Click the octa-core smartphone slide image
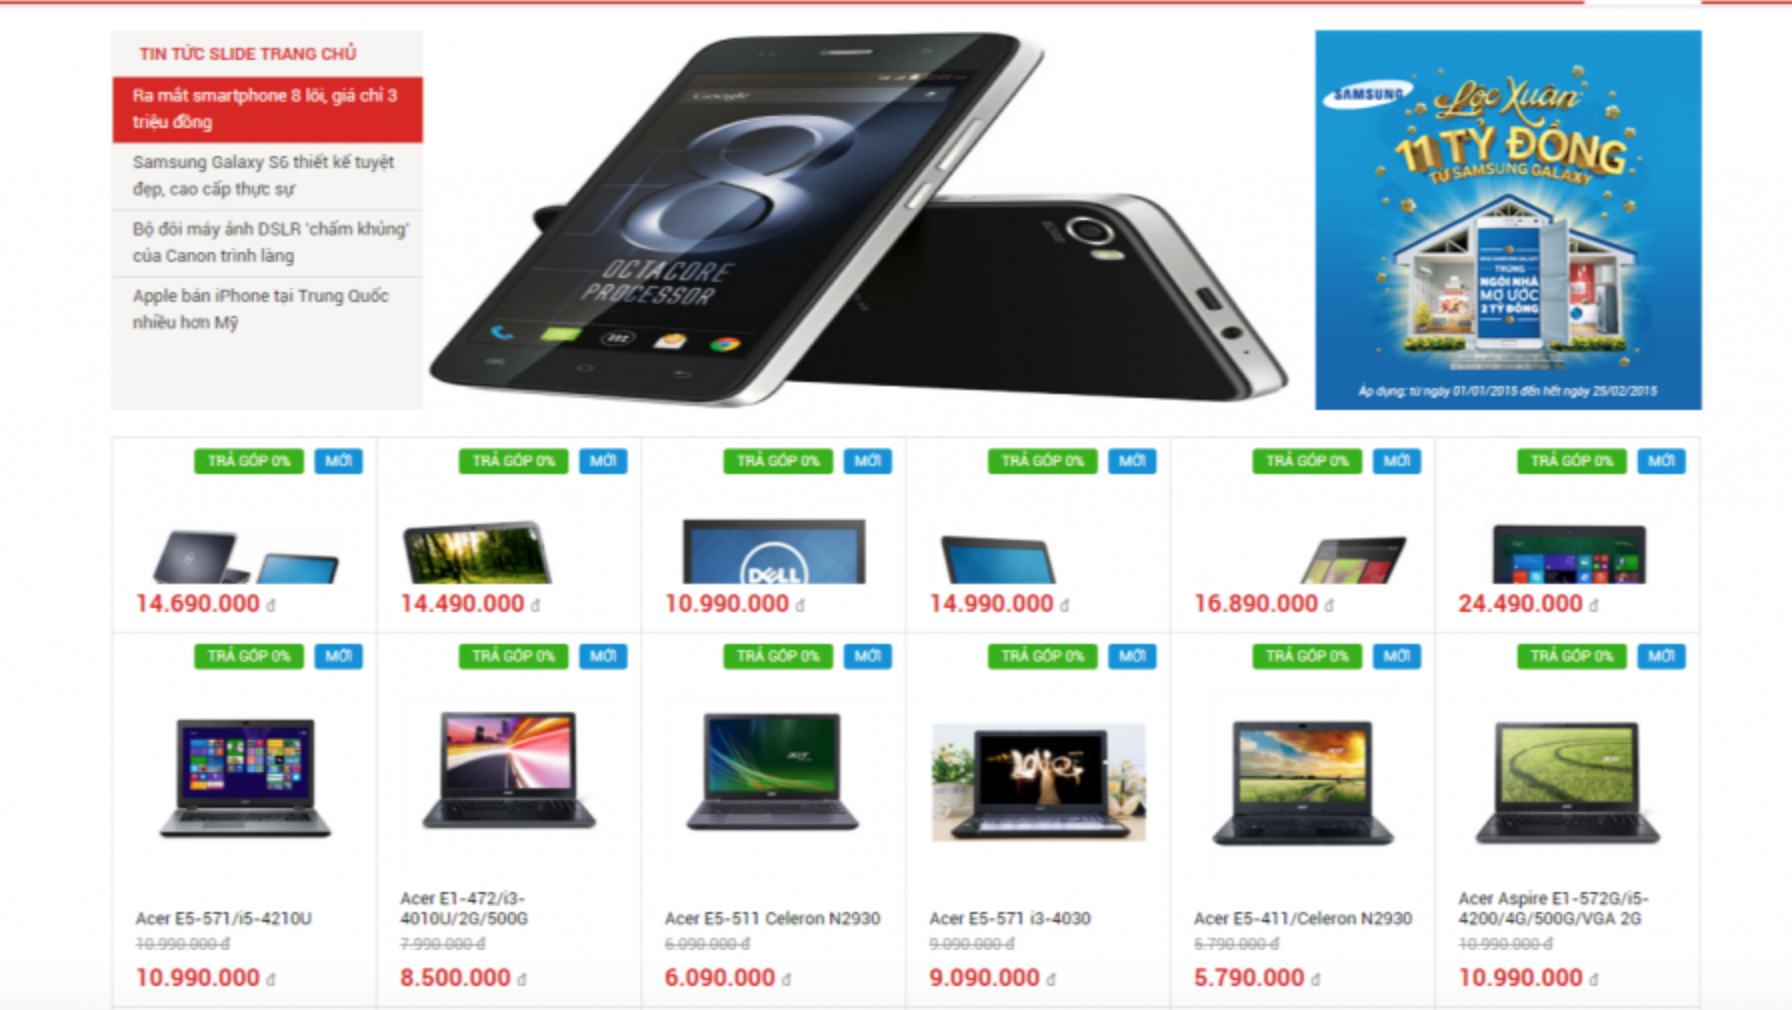Image resolution: width=1792 pixels, height=1010 pixels. click(860, 220)
